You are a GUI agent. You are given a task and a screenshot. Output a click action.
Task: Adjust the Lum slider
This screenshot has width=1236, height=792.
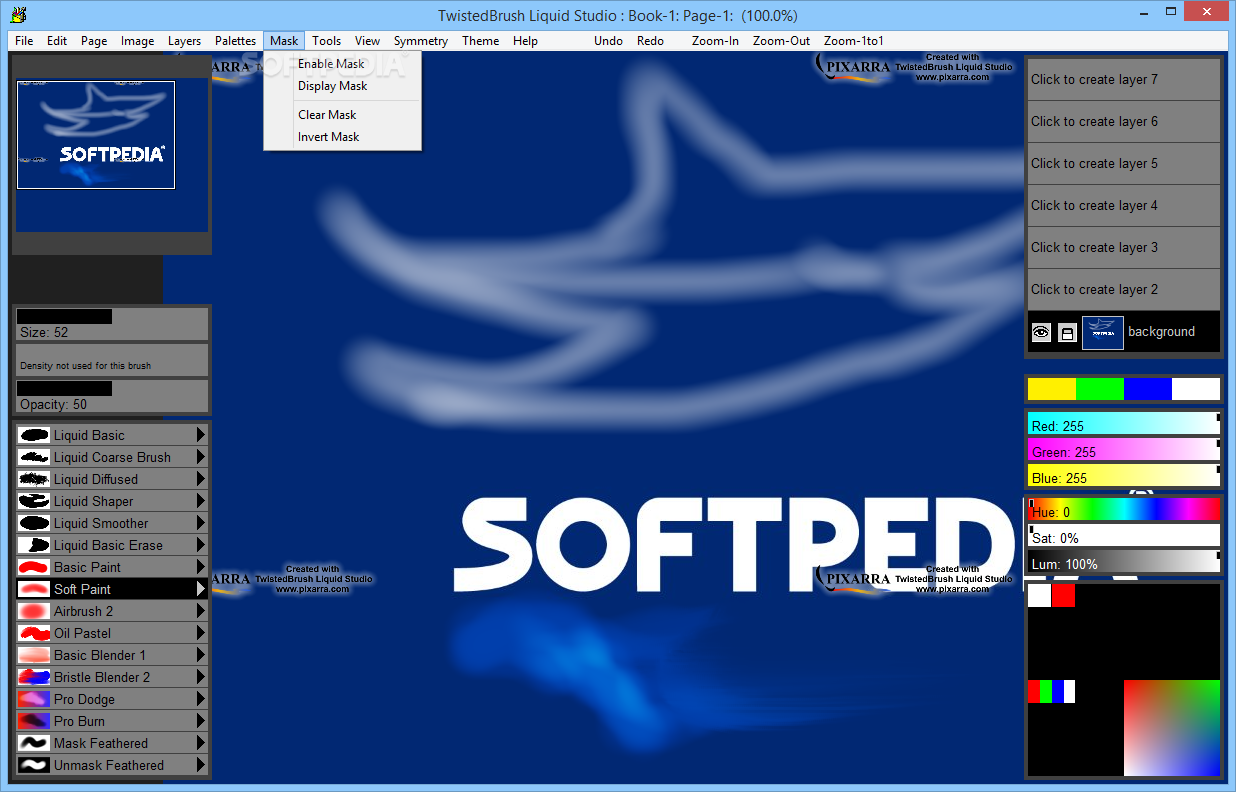click(x=1124, y=562)
